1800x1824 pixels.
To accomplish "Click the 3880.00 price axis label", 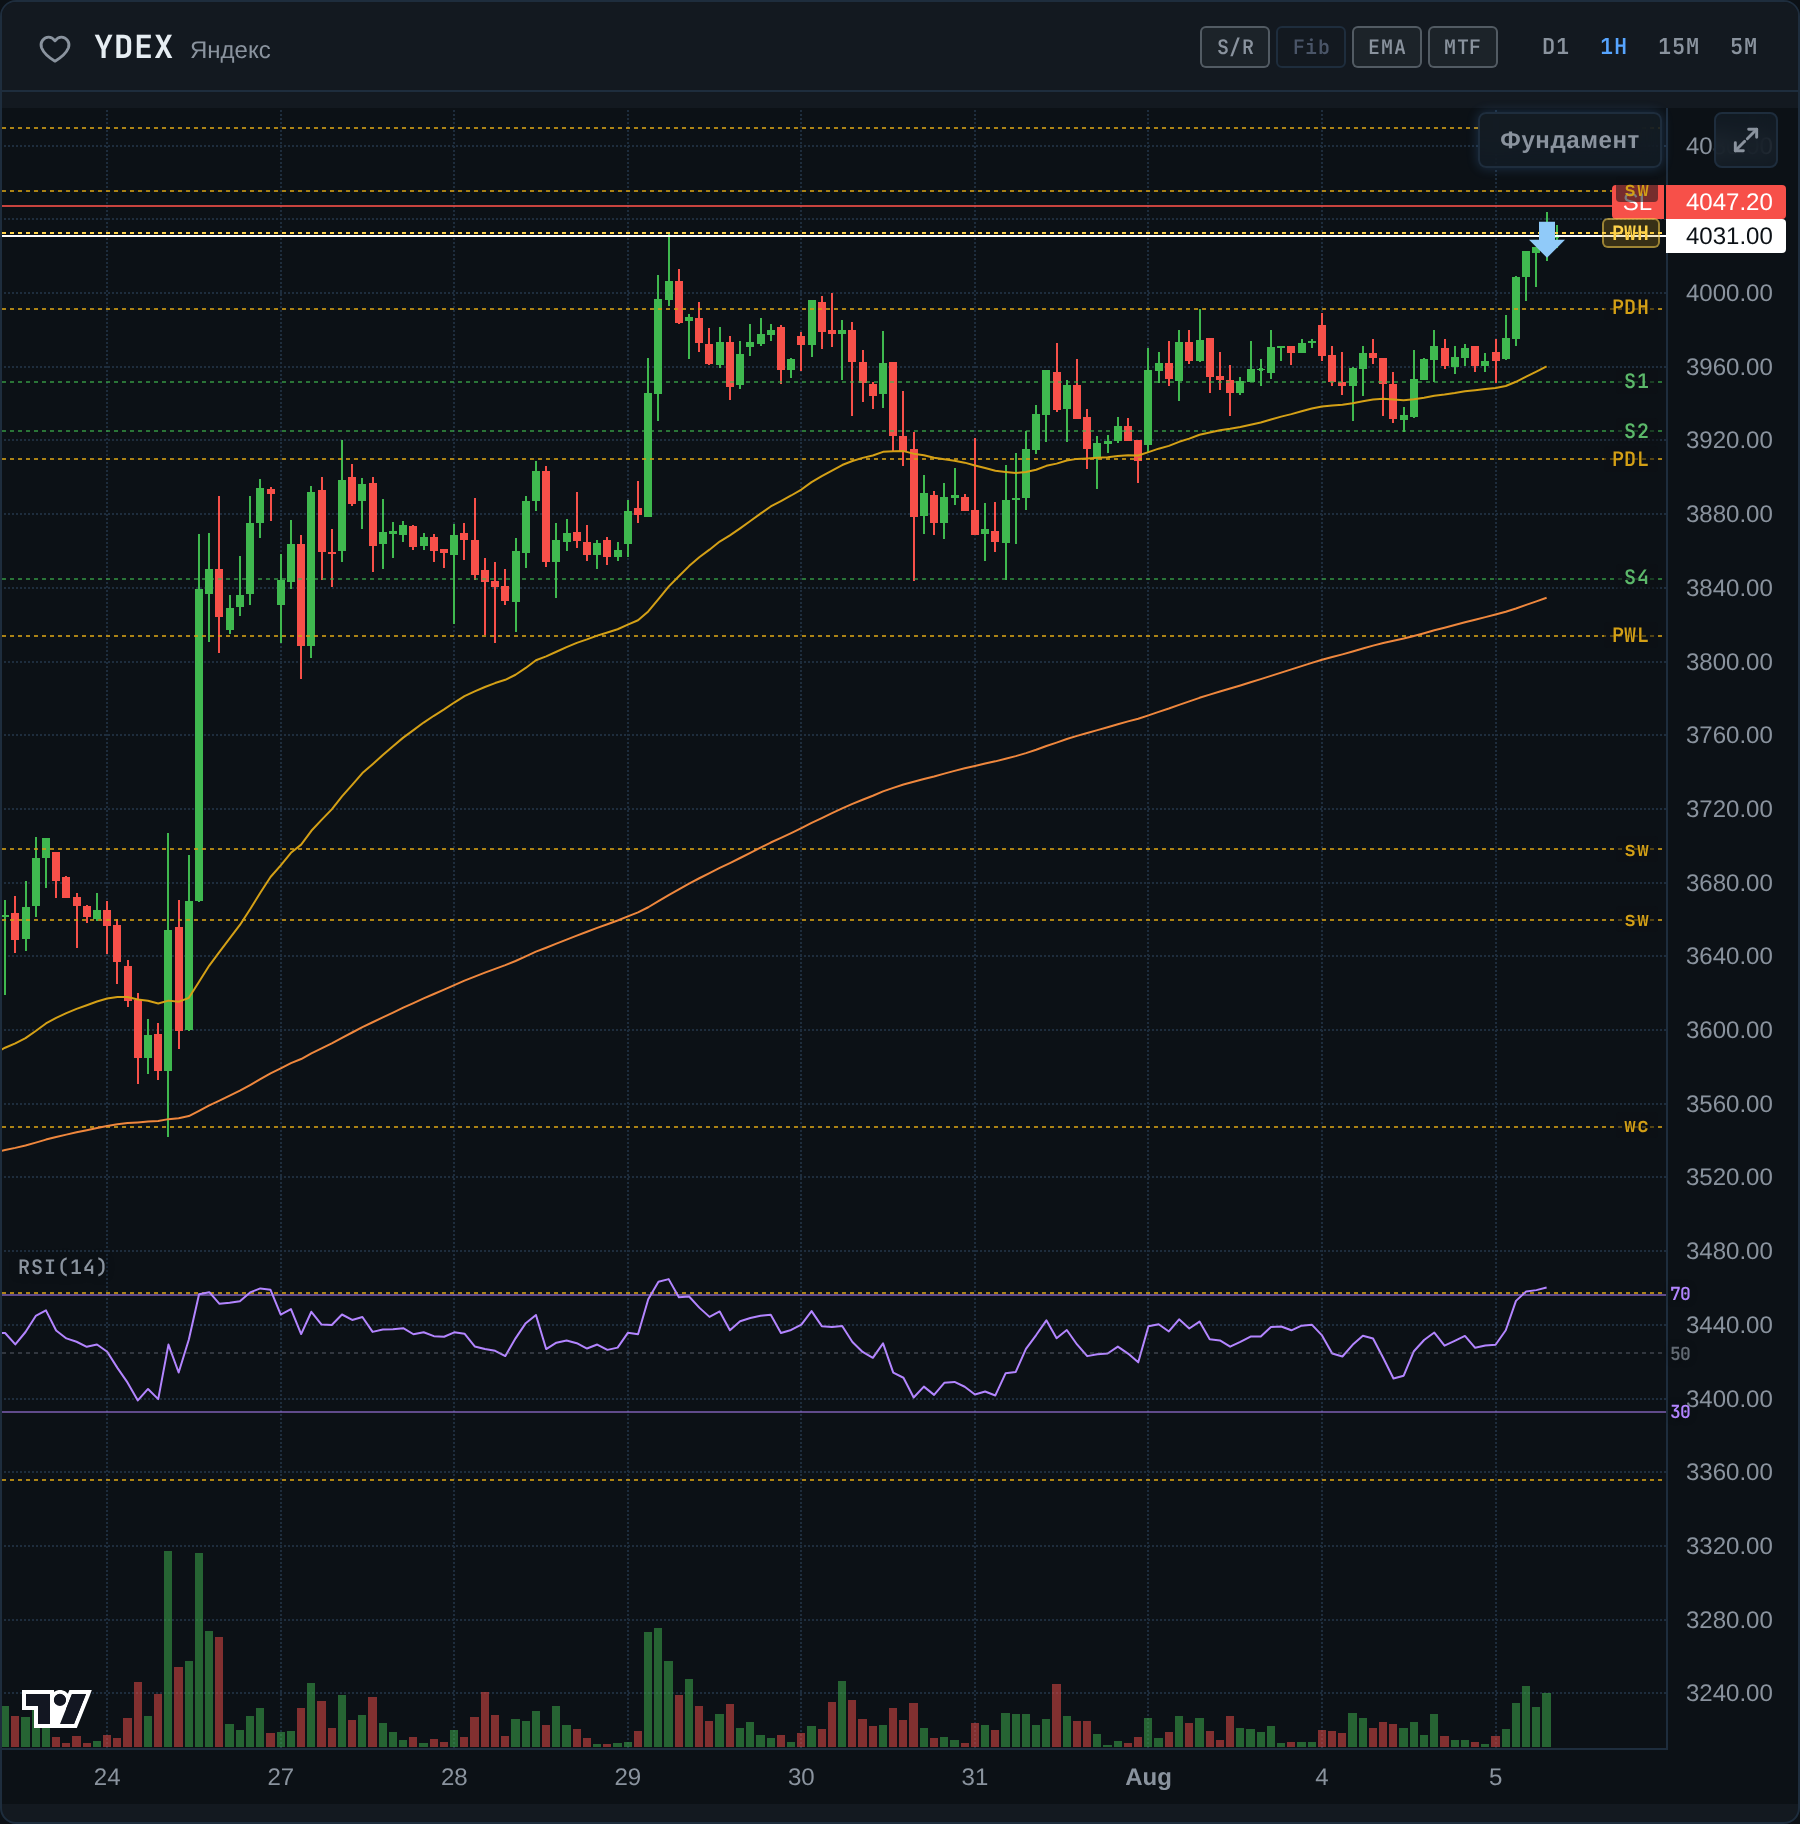I will click(x=1729, y=514).
